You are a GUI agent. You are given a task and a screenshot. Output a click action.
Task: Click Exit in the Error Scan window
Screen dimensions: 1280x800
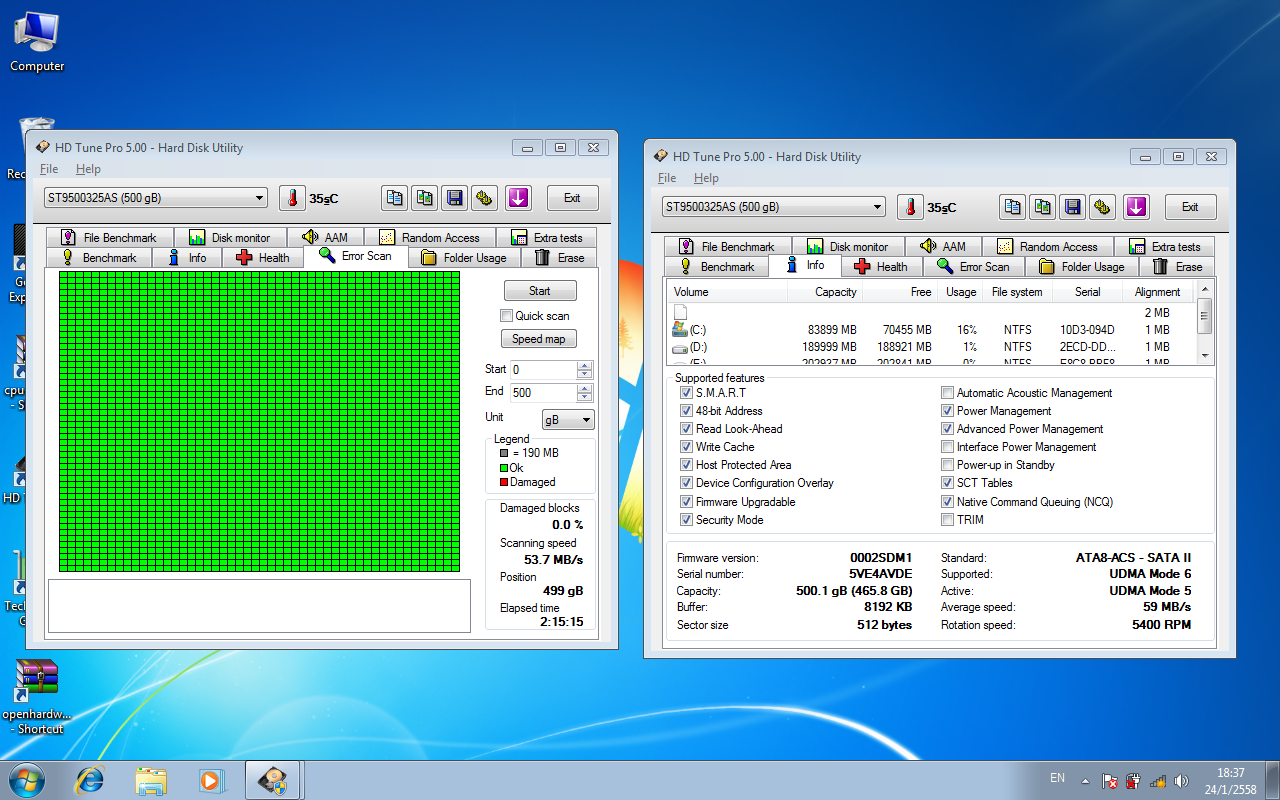click(572, 198)
